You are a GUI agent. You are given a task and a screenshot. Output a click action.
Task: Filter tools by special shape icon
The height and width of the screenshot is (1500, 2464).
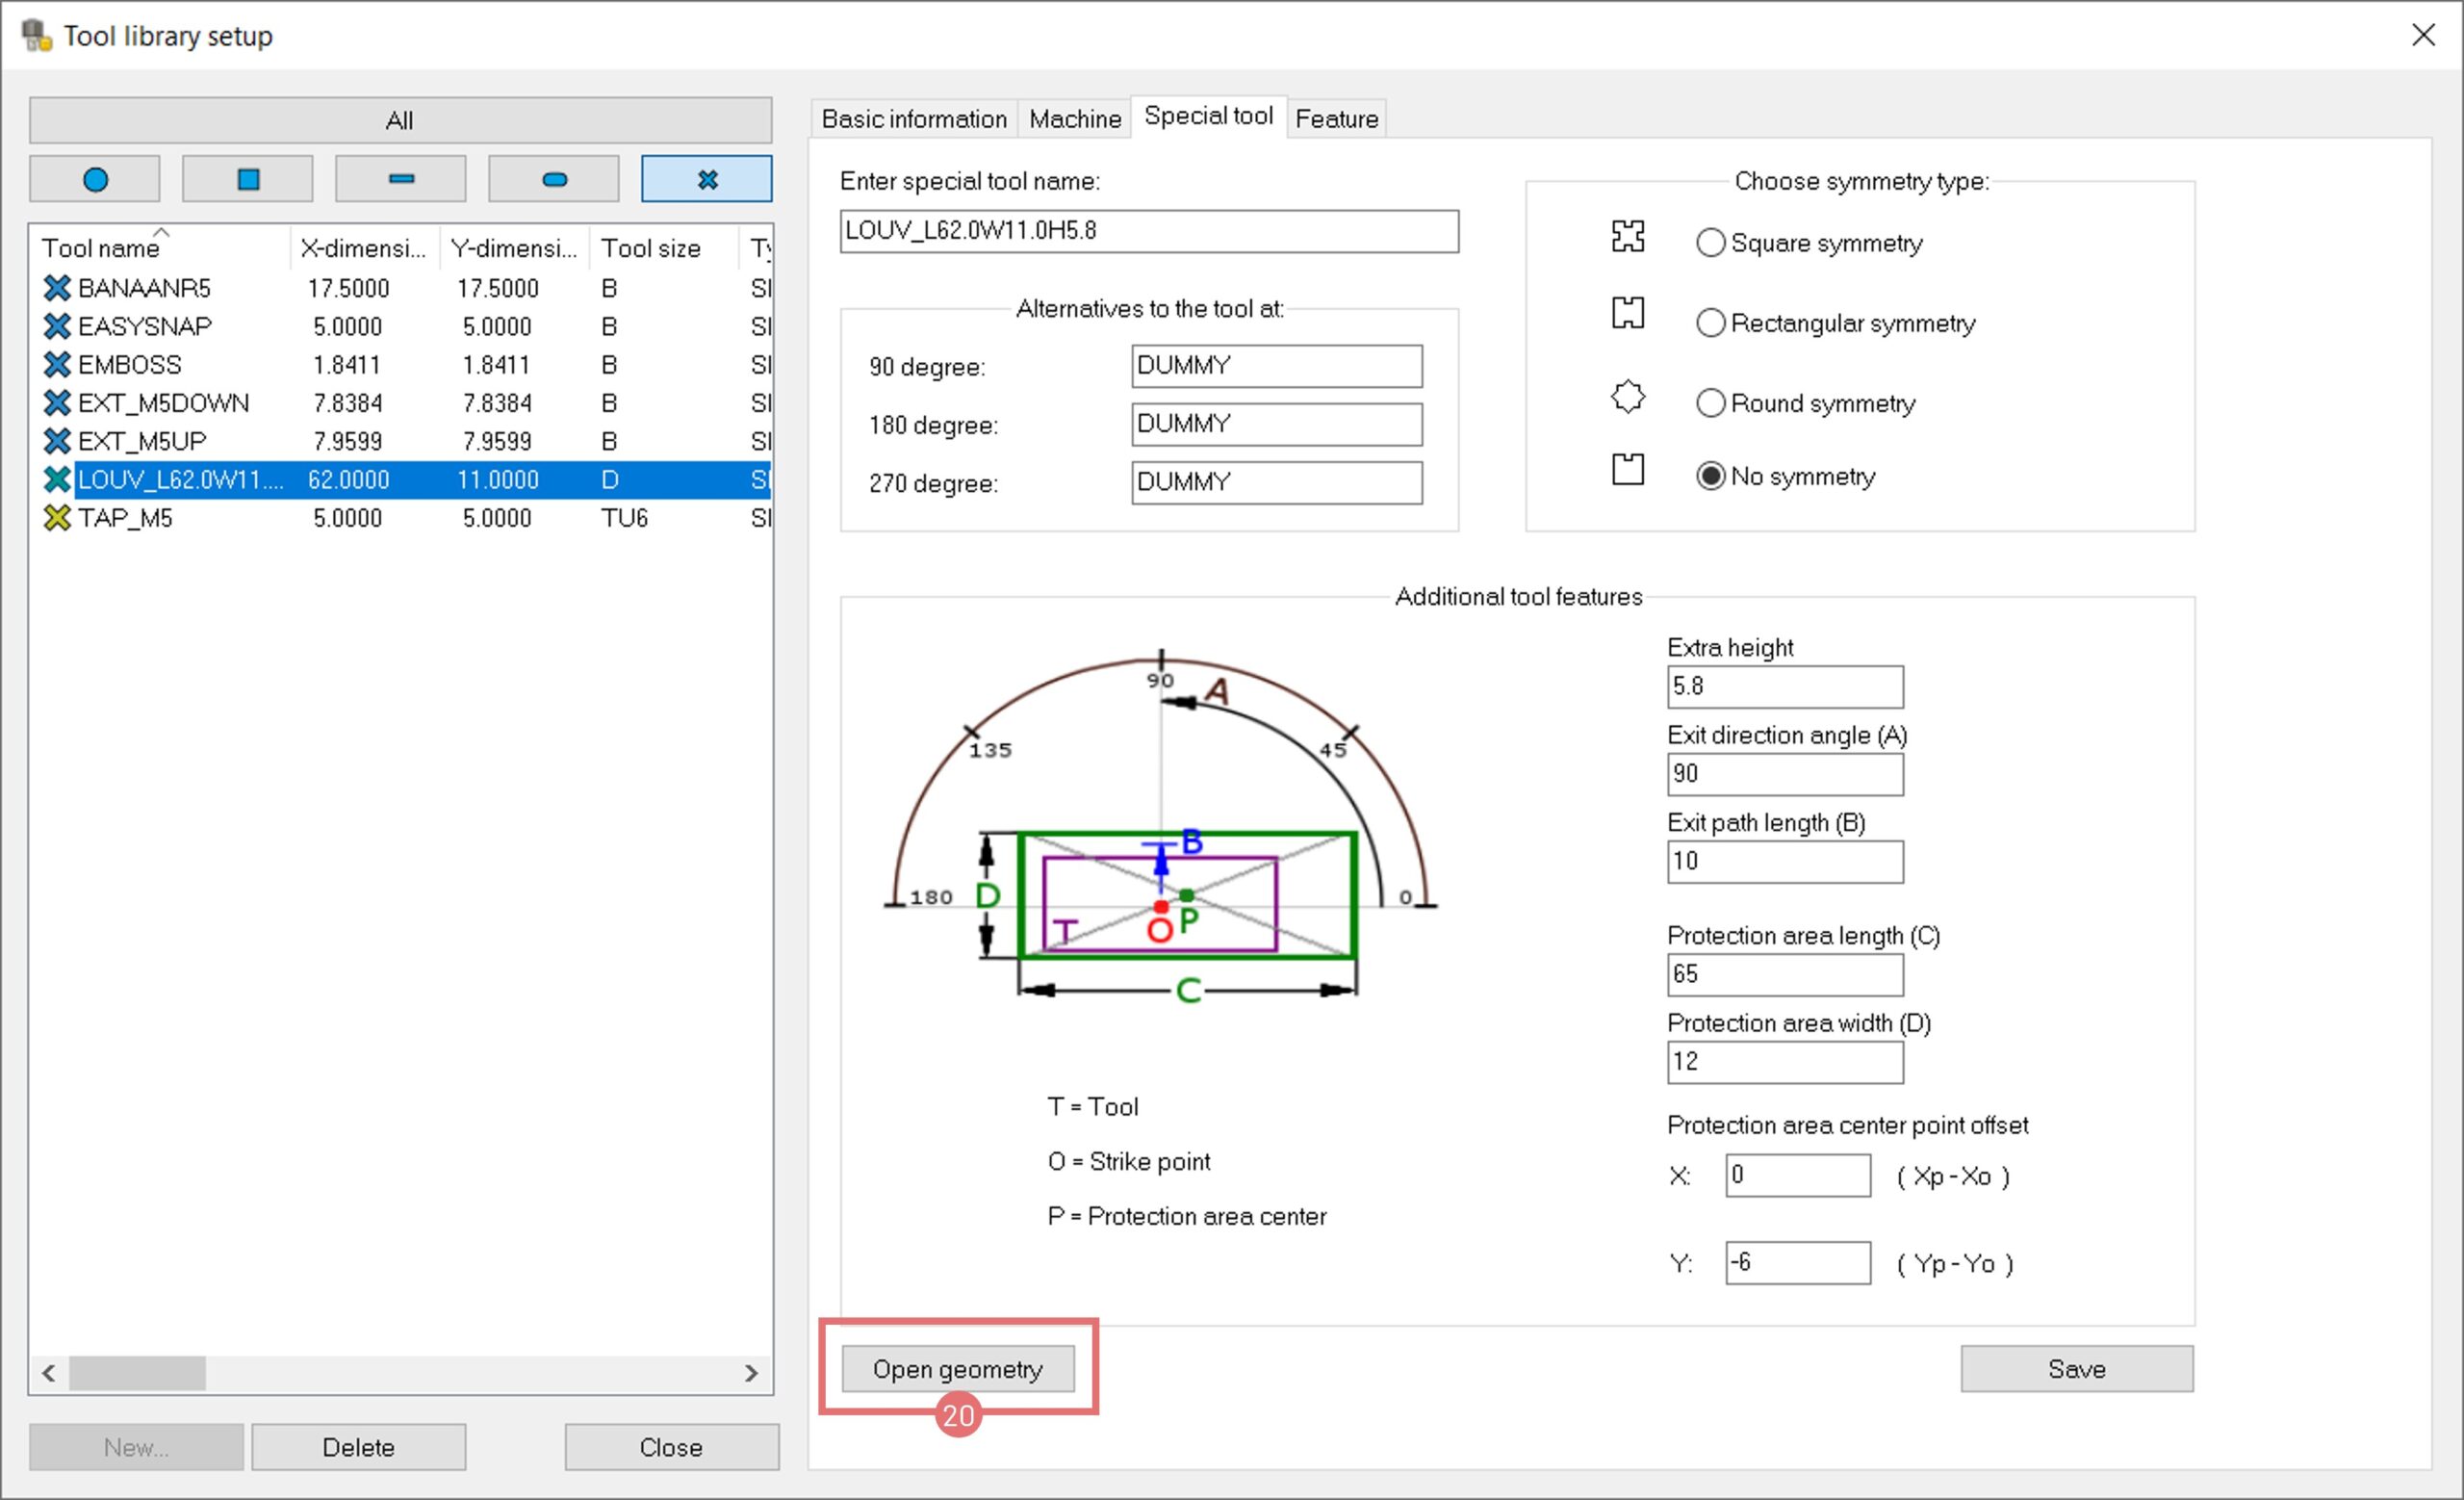[x=707, y=179]
